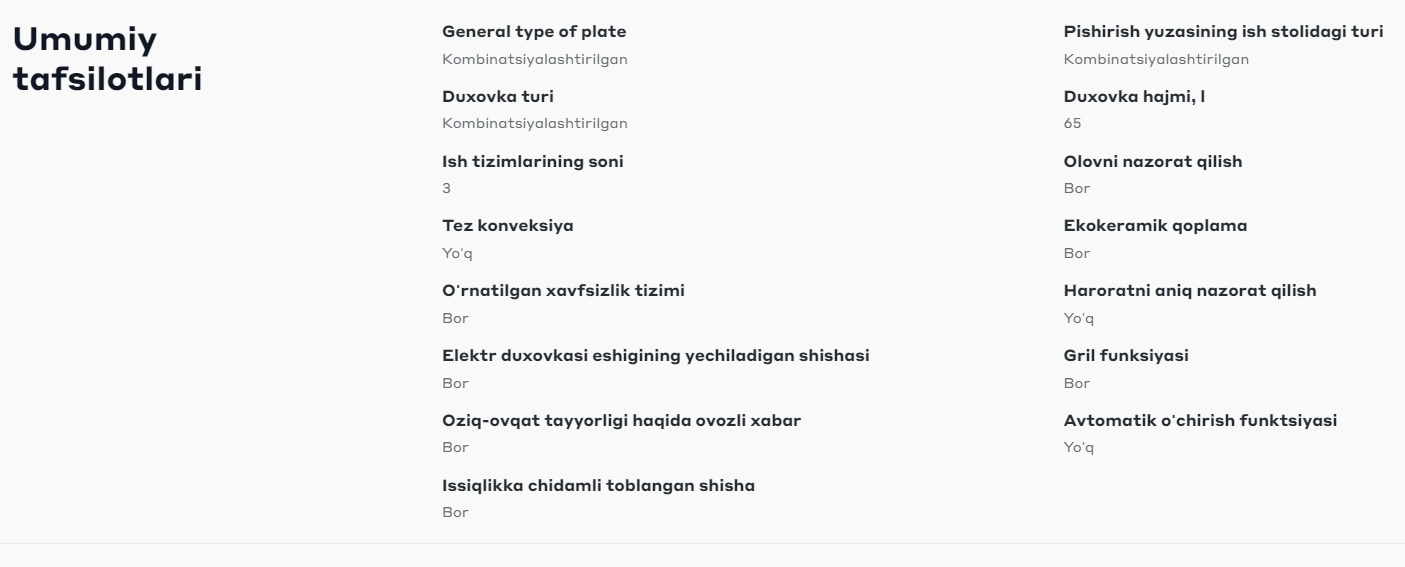Click the "Umumiy tafsilotlari" section heading
This screenshot has height=567, width=1405.
(x=106, y=60)
